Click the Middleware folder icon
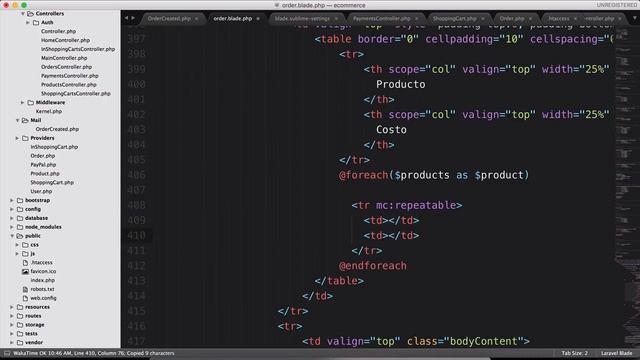The width and height of the screenshot is (640, 360). pyautogui.click(x=31, y=102)
